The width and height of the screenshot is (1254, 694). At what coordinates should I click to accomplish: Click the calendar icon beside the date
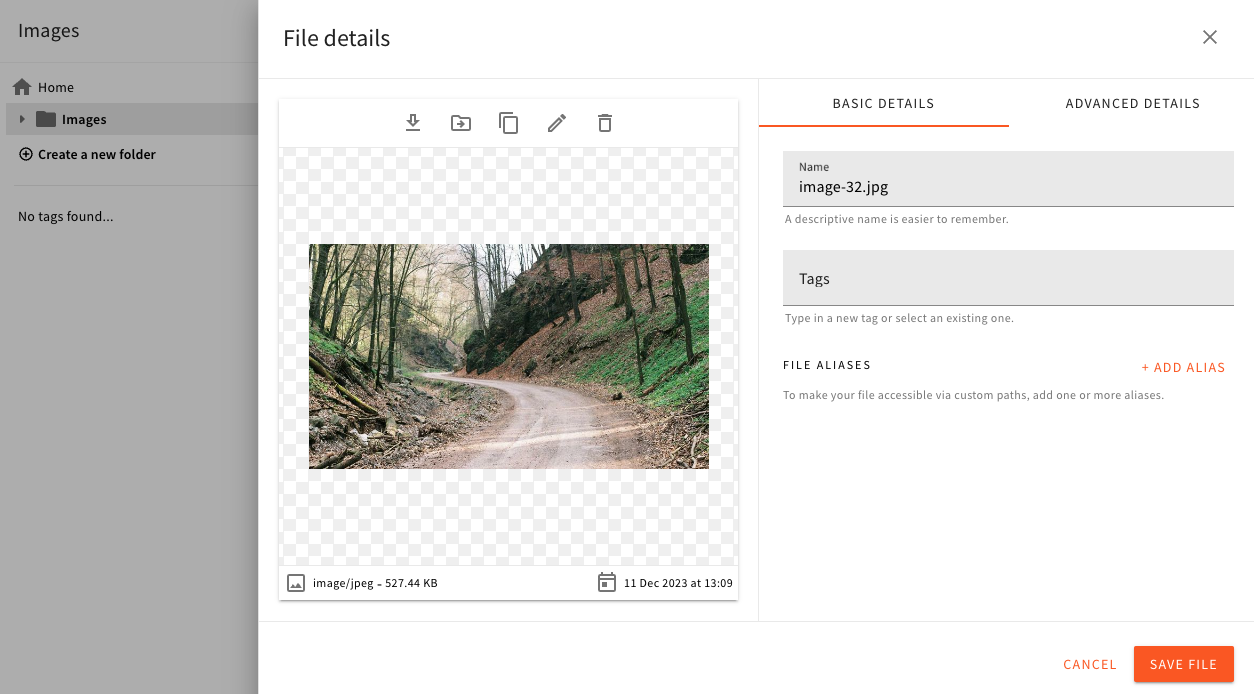606,583
